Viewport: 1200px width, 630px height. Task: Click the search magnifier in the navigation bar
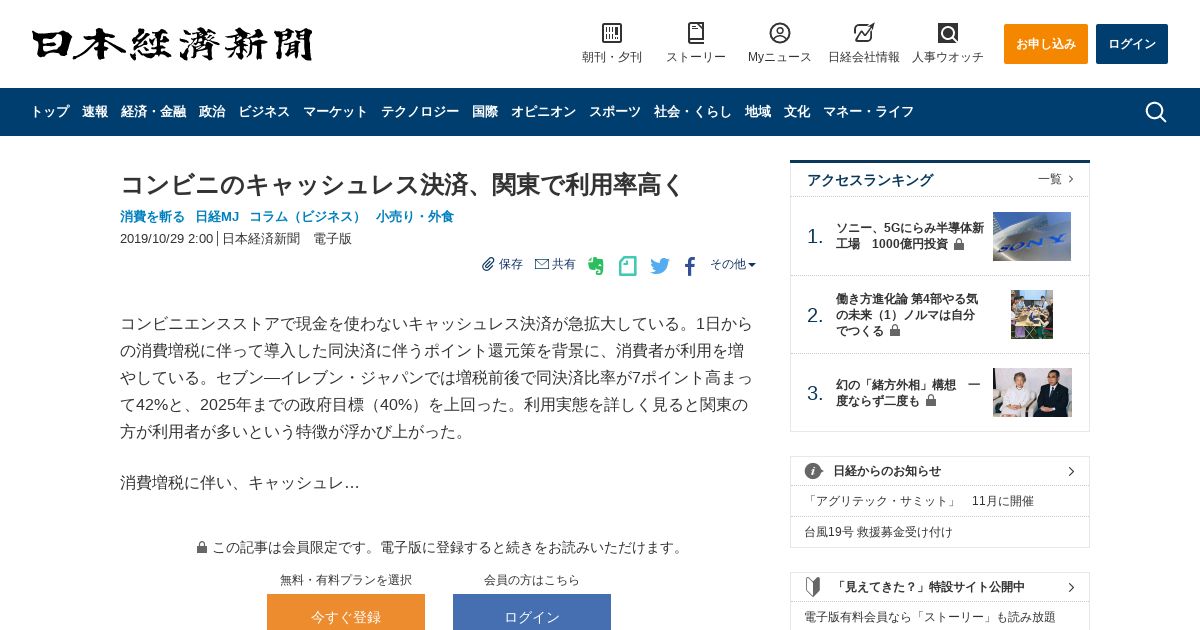pyautogui.click(x=1156, y=112)
